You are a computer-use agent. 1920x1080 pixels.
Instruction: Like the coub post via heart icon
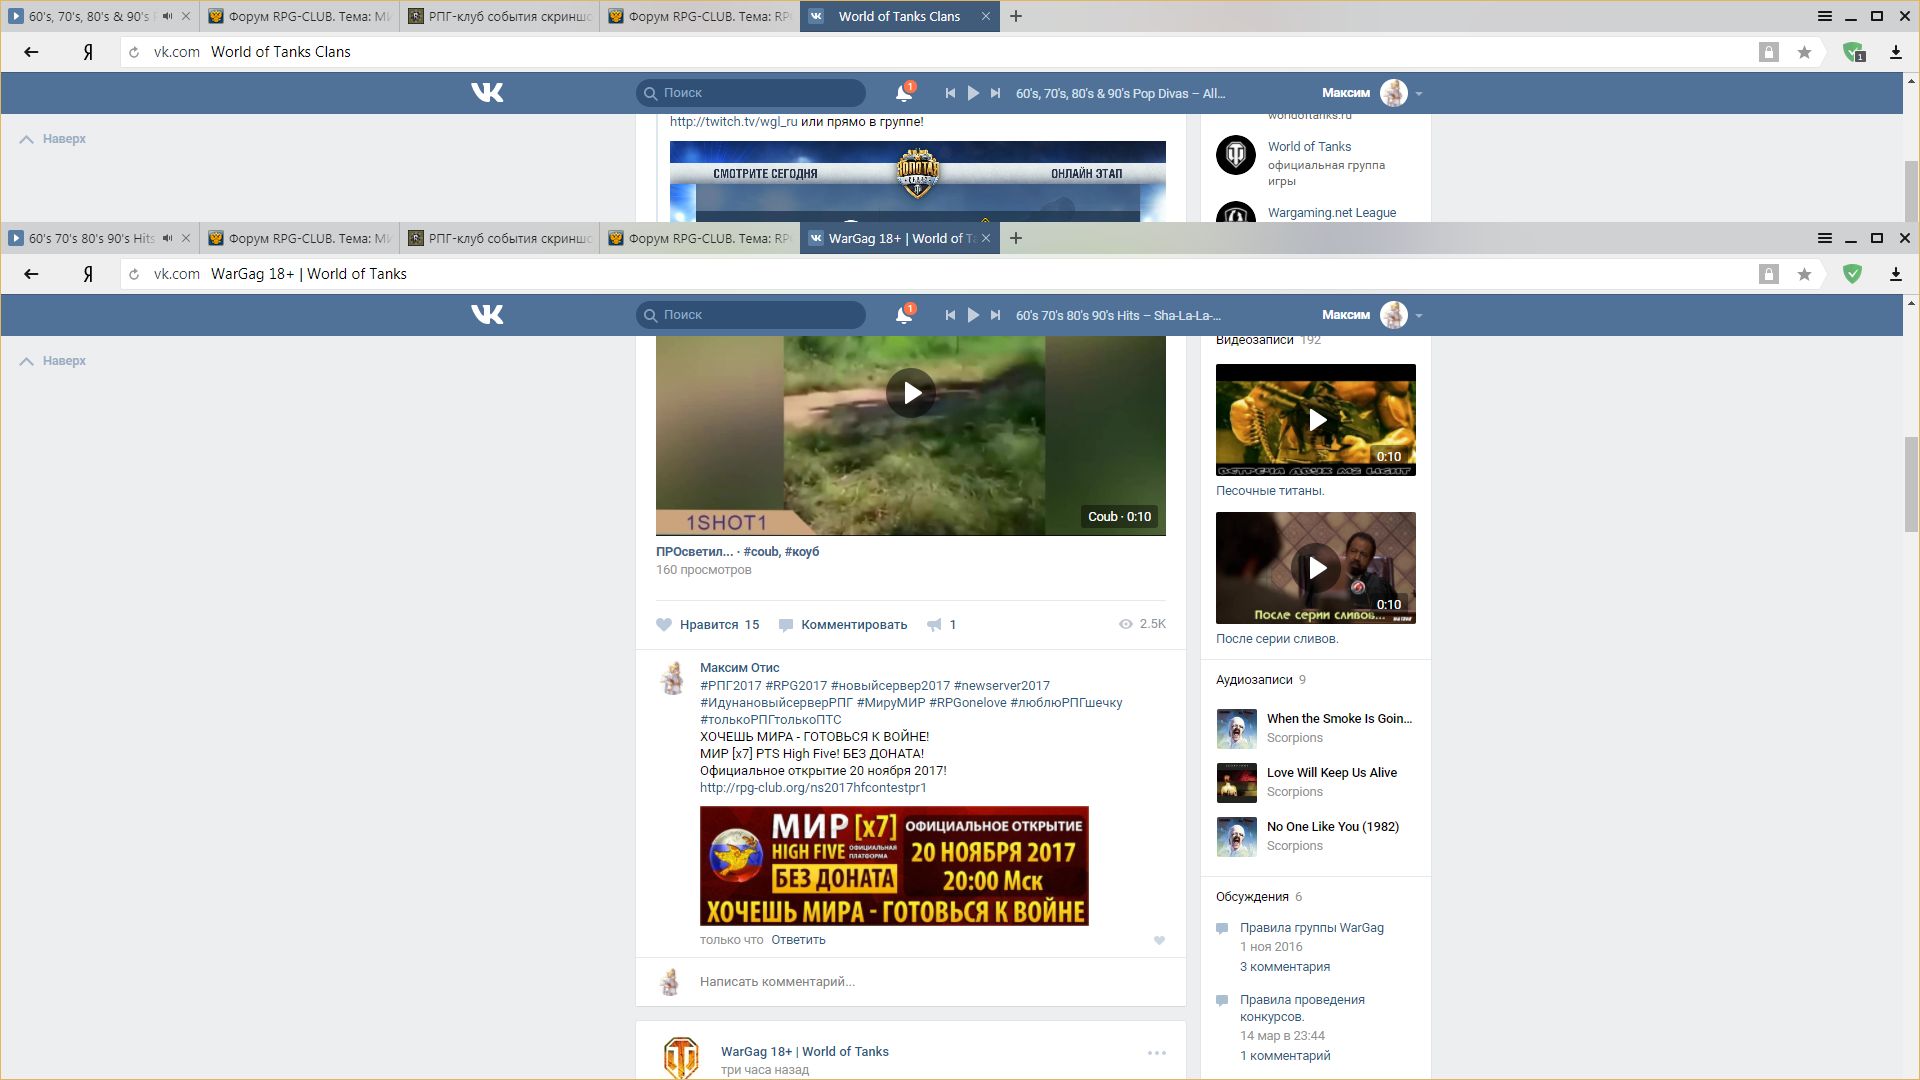(664, 625)
